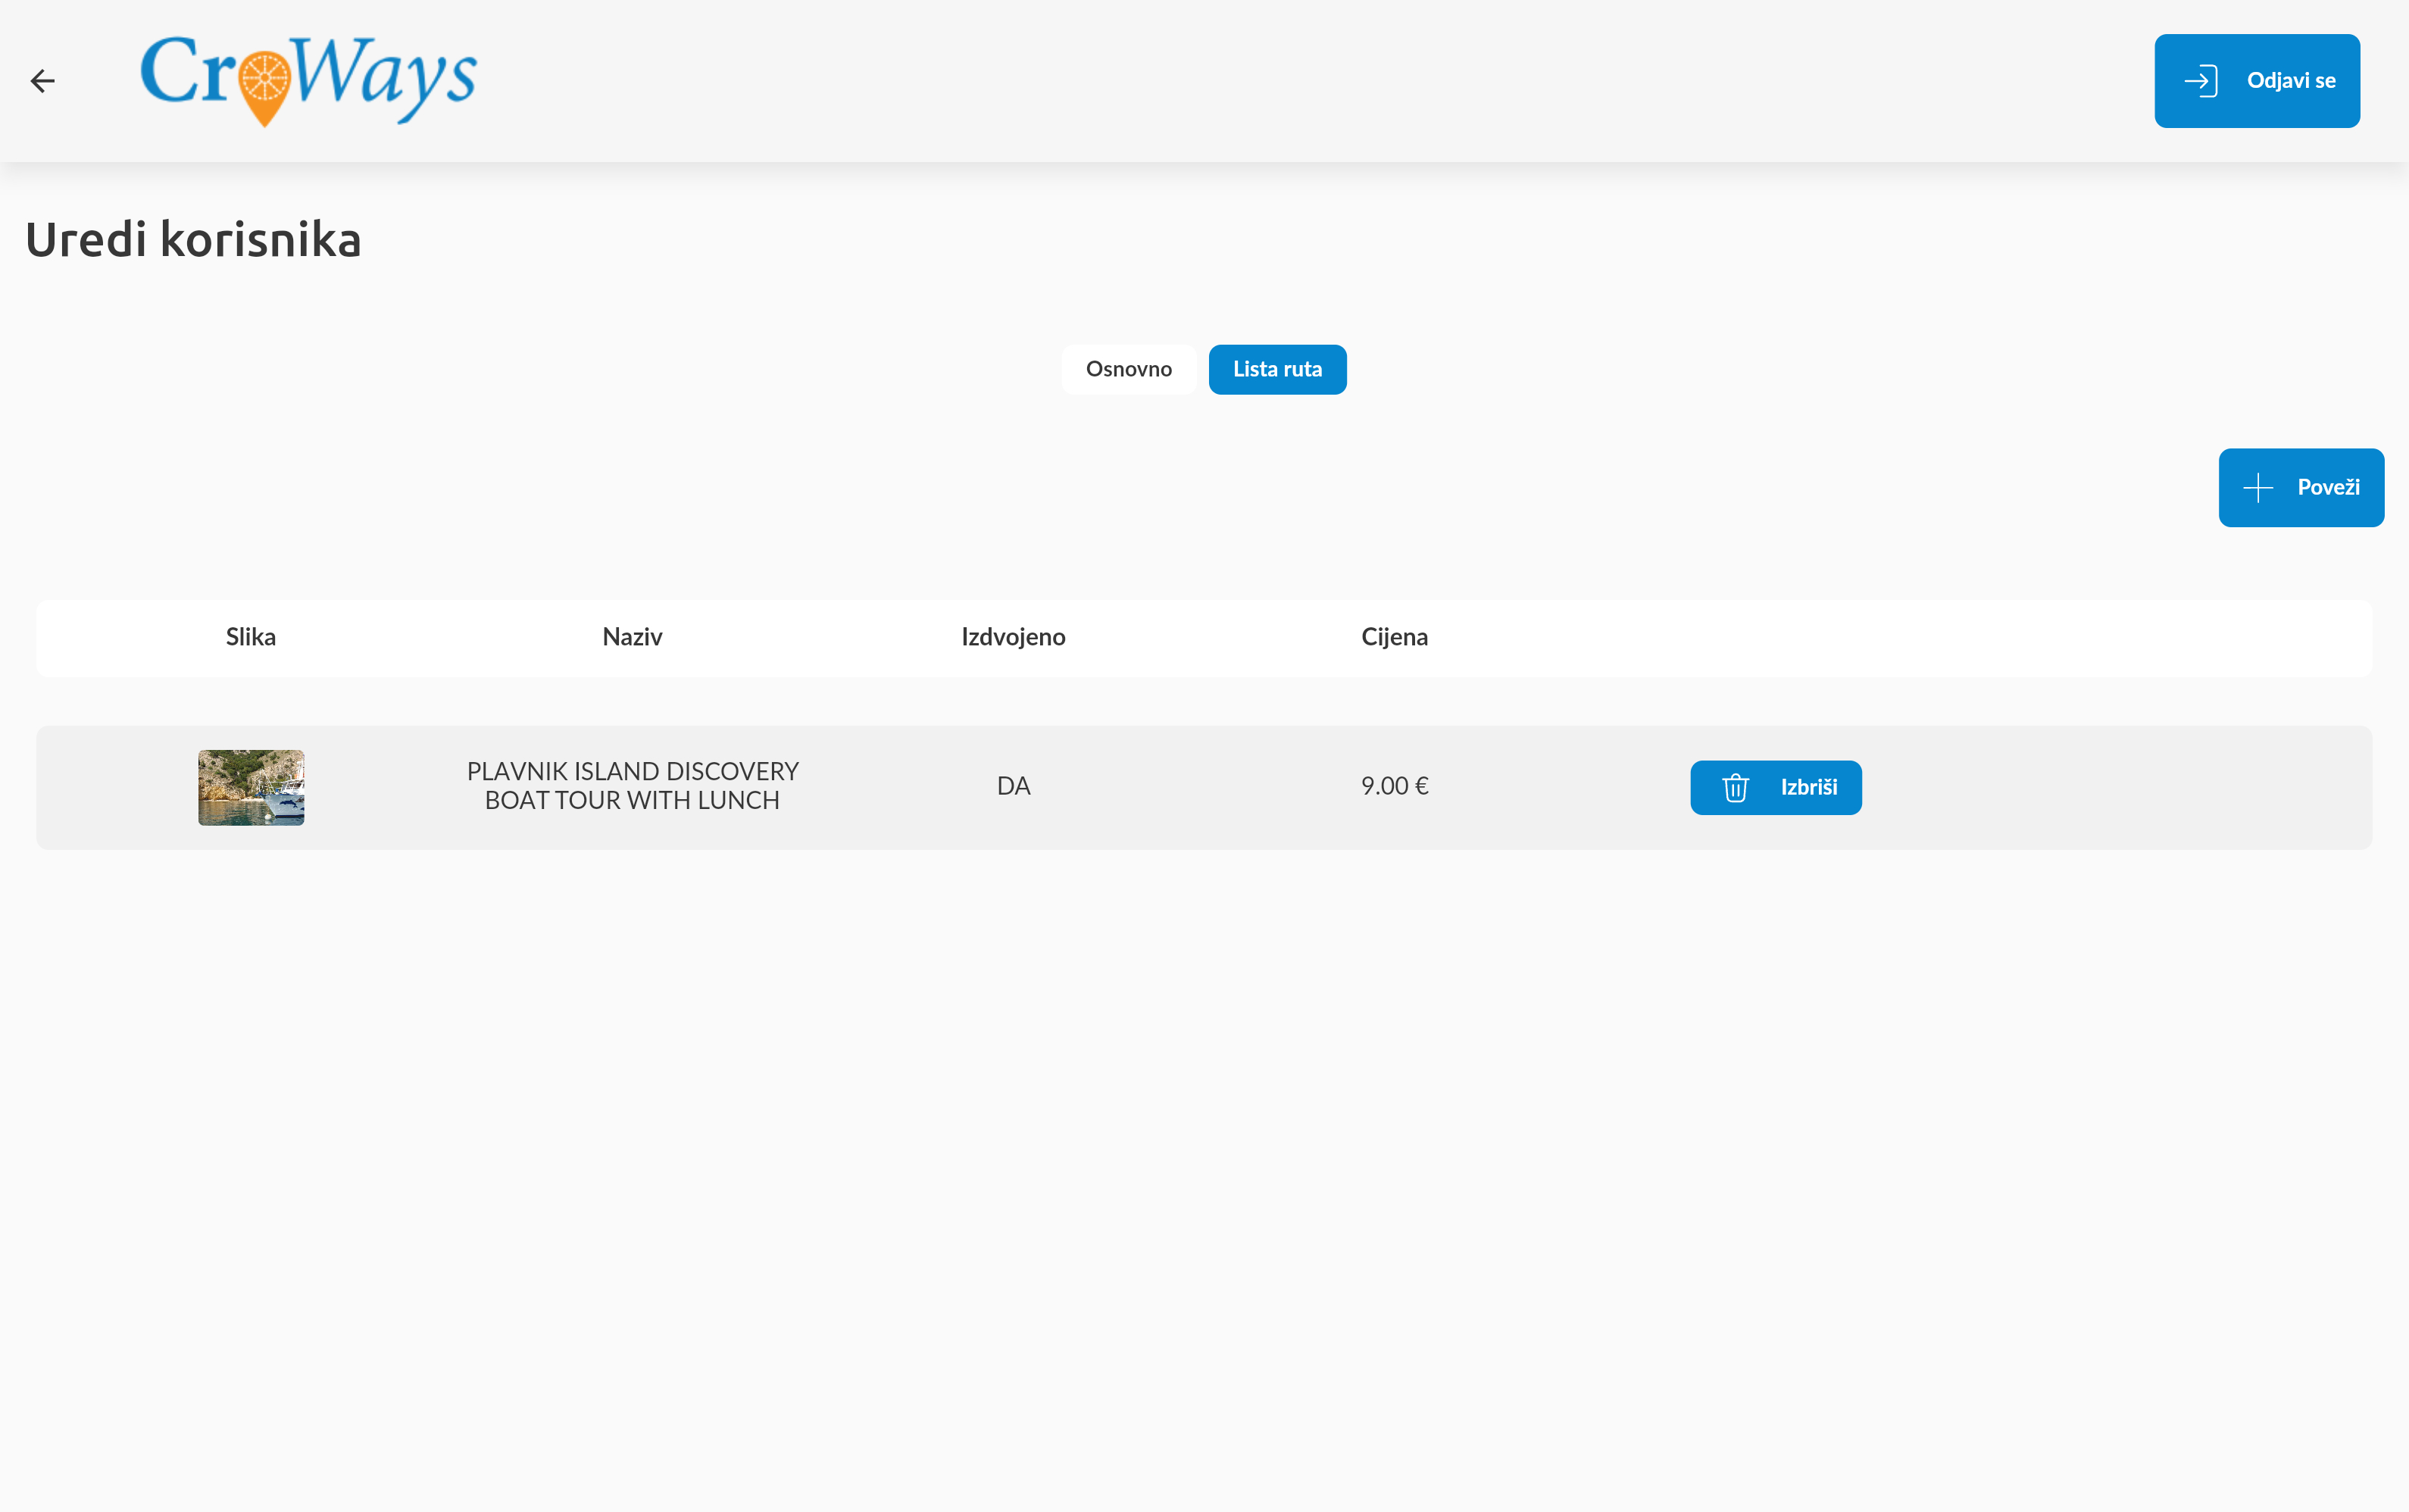2409x1512 pixels.
Task: Delete route with Izbriši button
Action: coord(1775,788)
